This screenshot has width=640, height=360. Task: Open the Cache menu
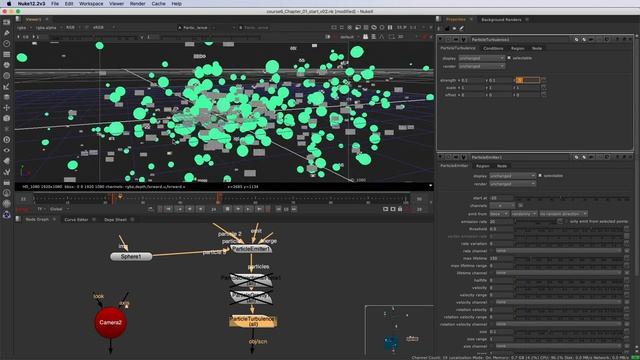click(x=158, y=4)
